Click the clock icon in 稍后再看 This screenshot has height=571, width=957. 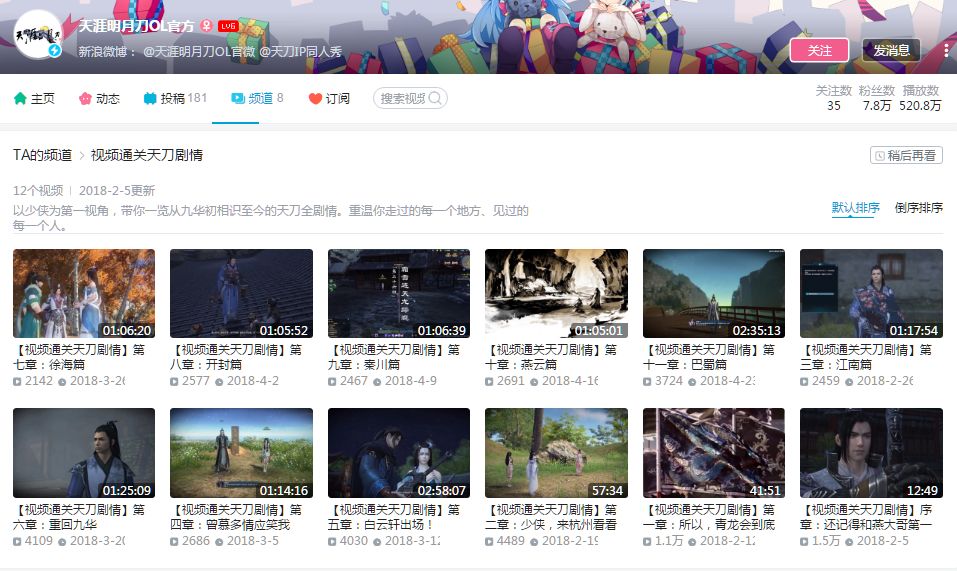[879, 156]
